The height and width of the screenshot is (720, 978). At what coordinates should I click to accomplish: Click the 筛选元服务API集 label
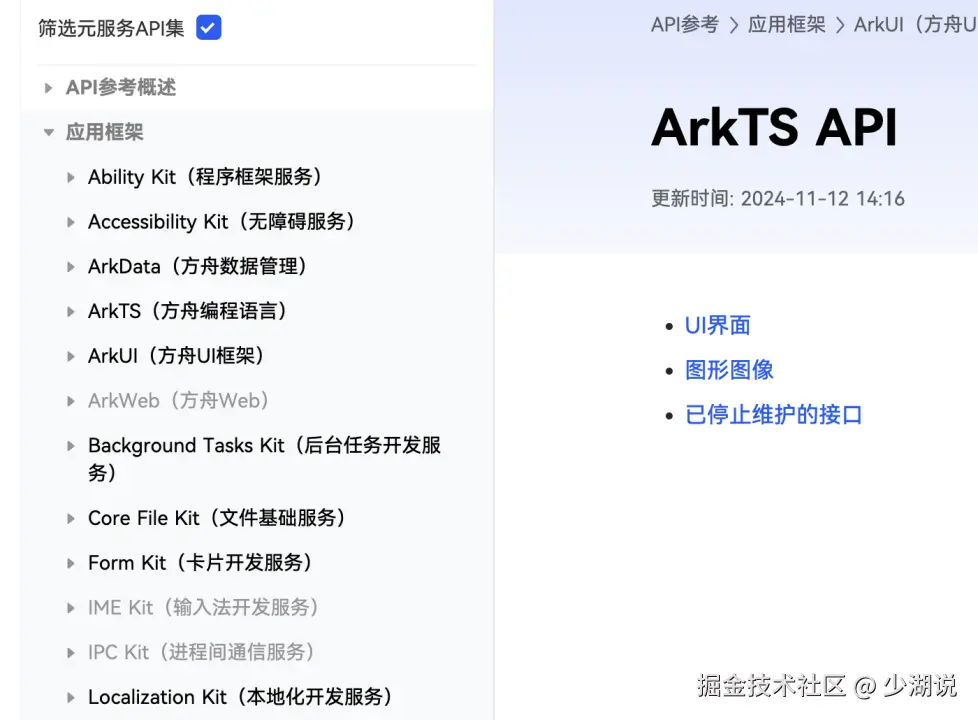tap(111, 28)
